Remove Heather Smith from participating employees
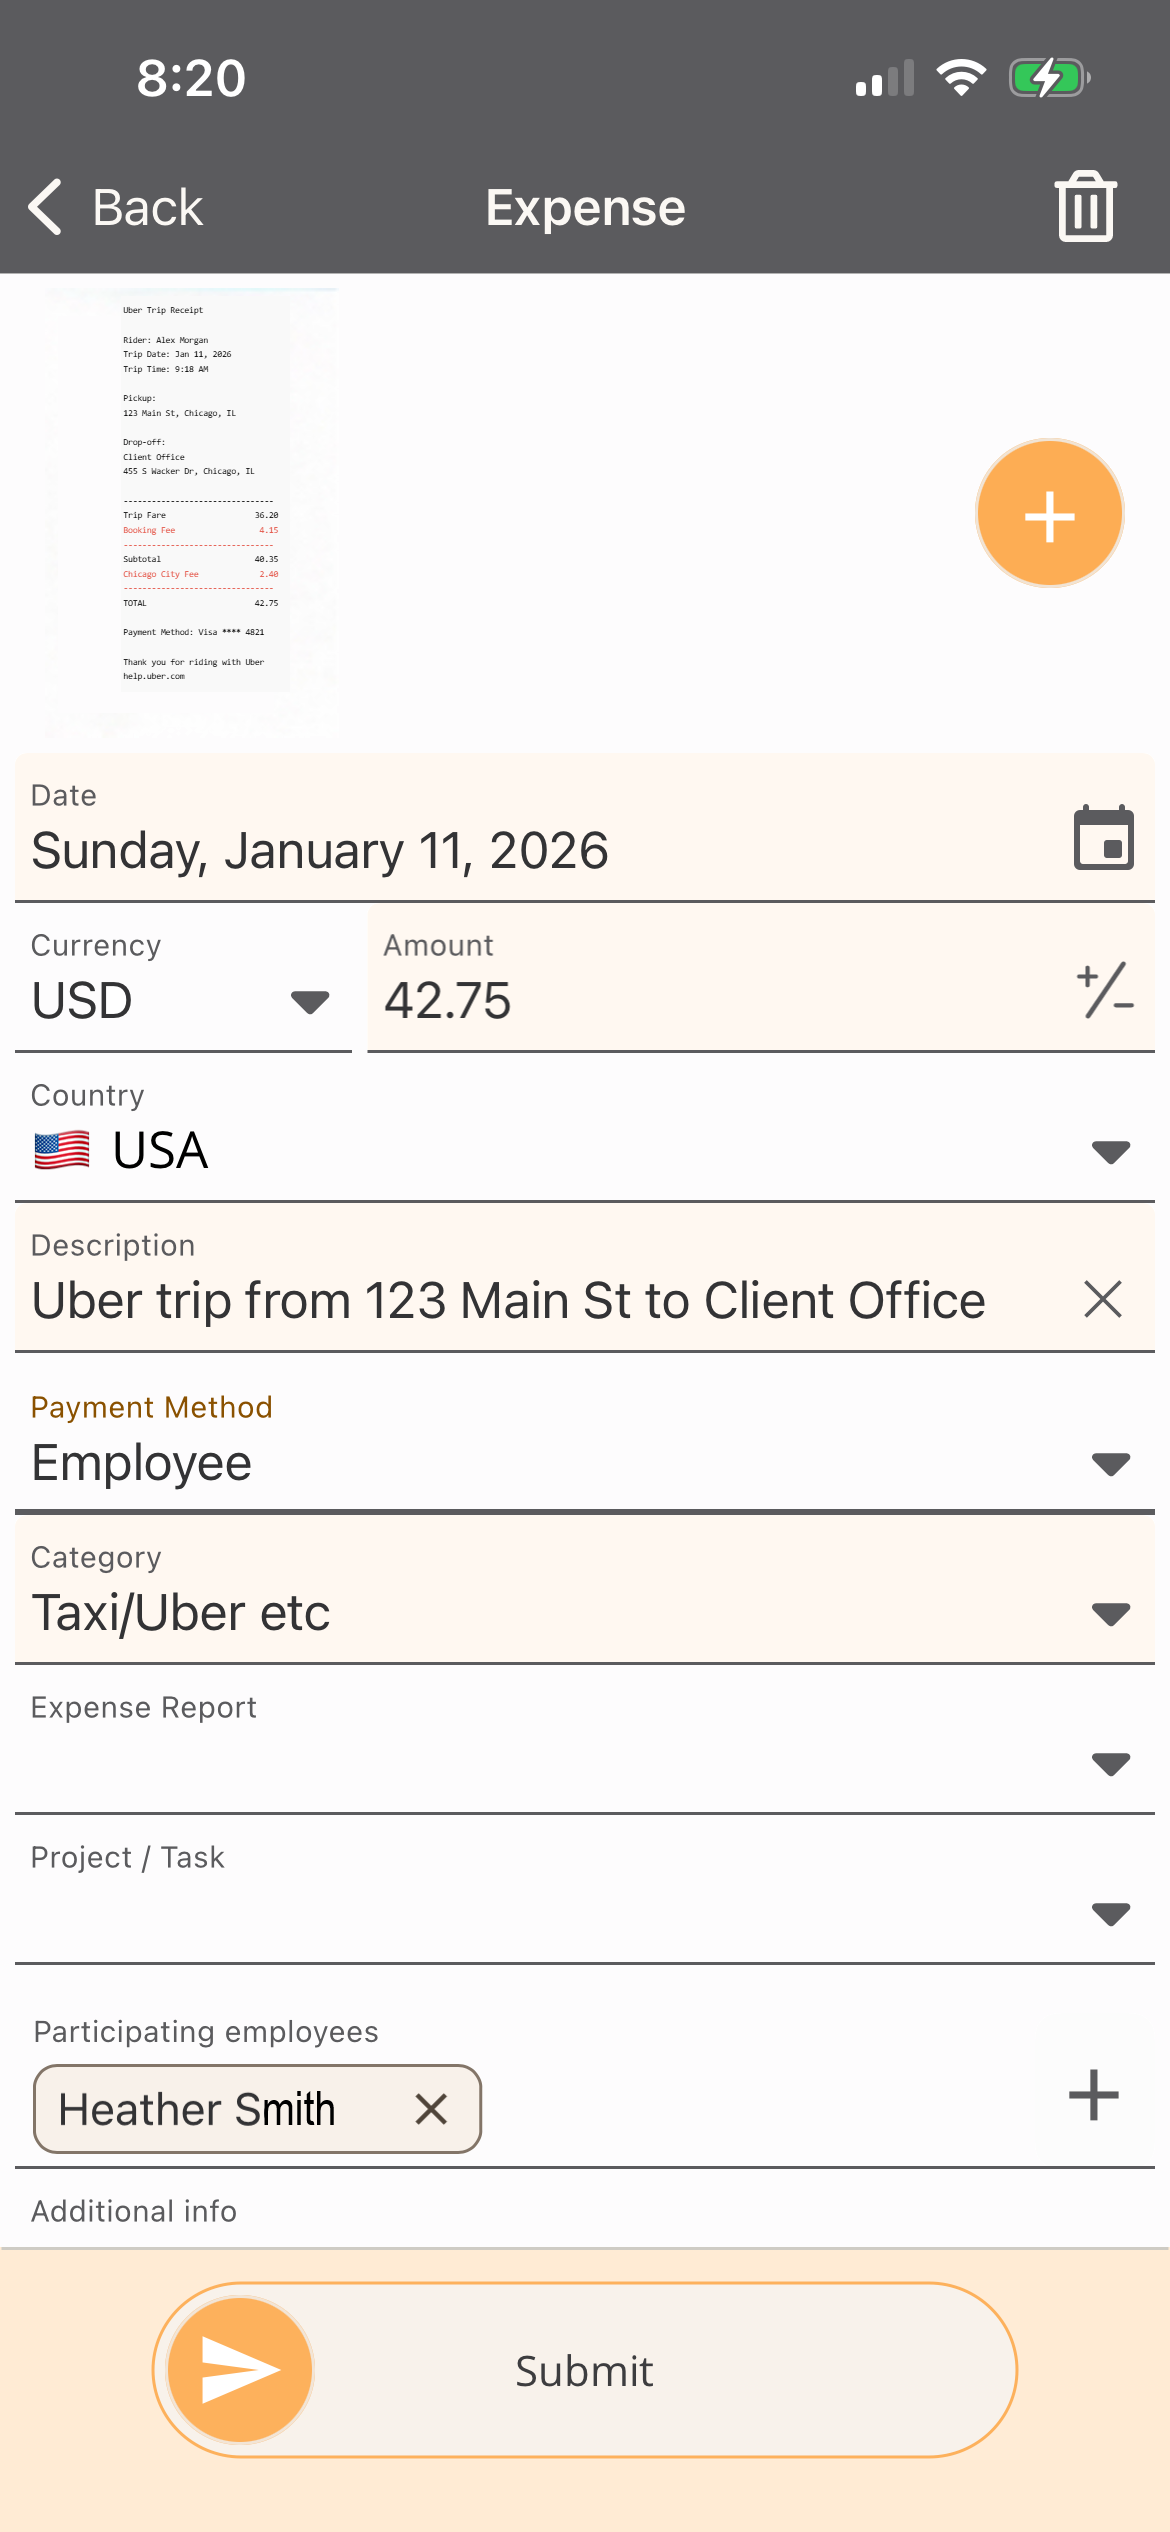This screenshot has height=2532, width=1170. [431, 2109]
